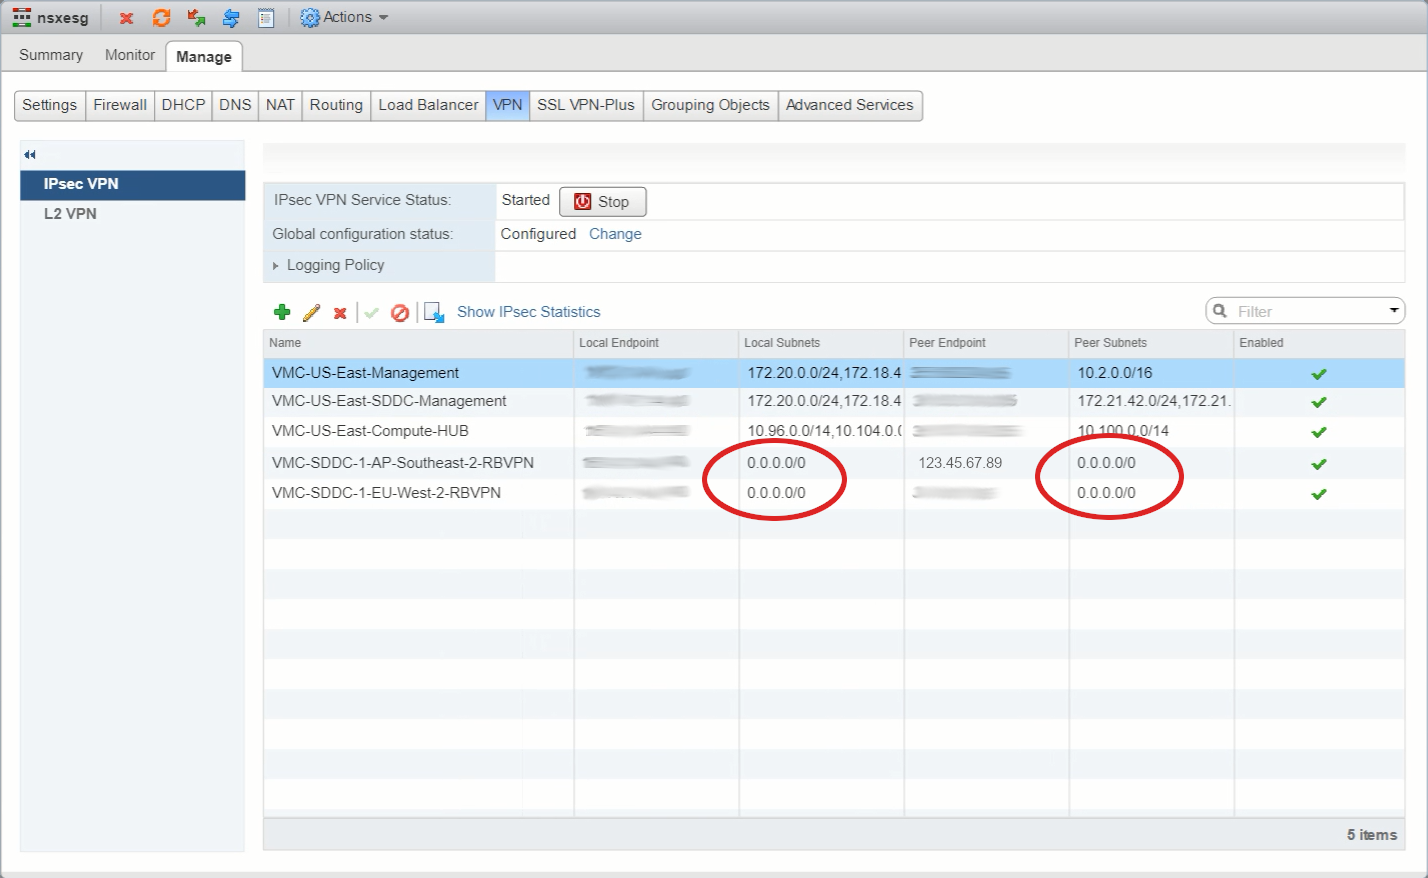Click the orange refresh icon in top toolbar

(161, 18)
